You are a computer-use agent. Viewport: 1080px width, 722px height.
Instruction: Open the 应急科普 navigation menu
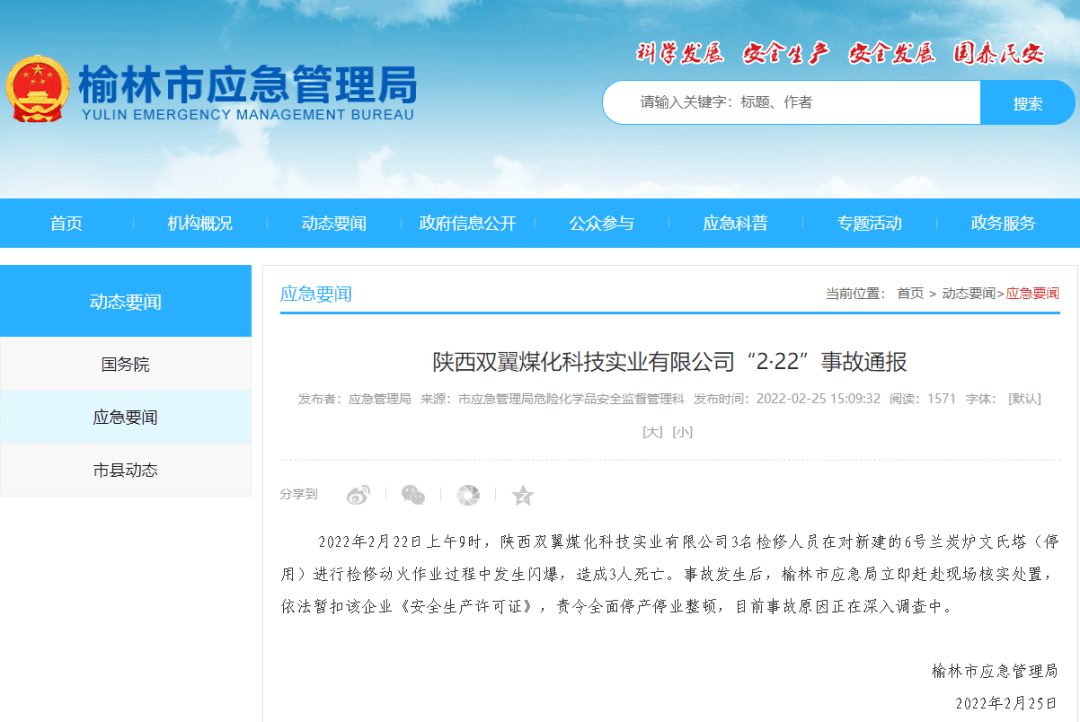[735, 223]
